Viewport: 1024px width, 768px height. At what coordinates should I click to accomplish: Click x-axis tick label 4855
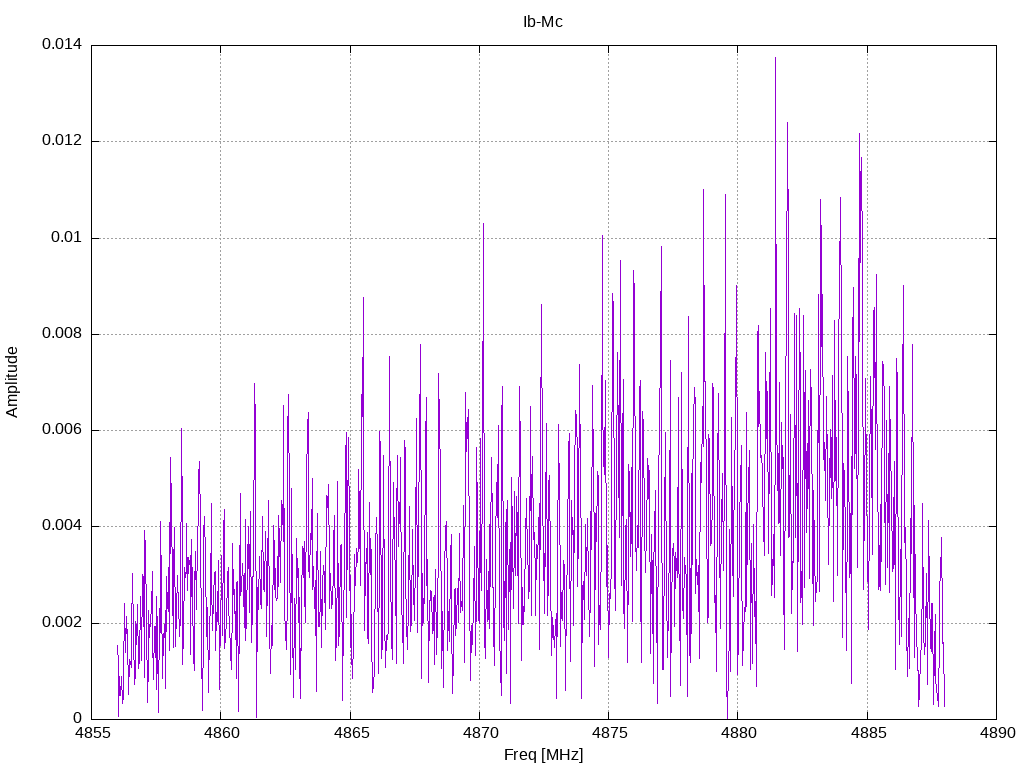pos(92,733)
